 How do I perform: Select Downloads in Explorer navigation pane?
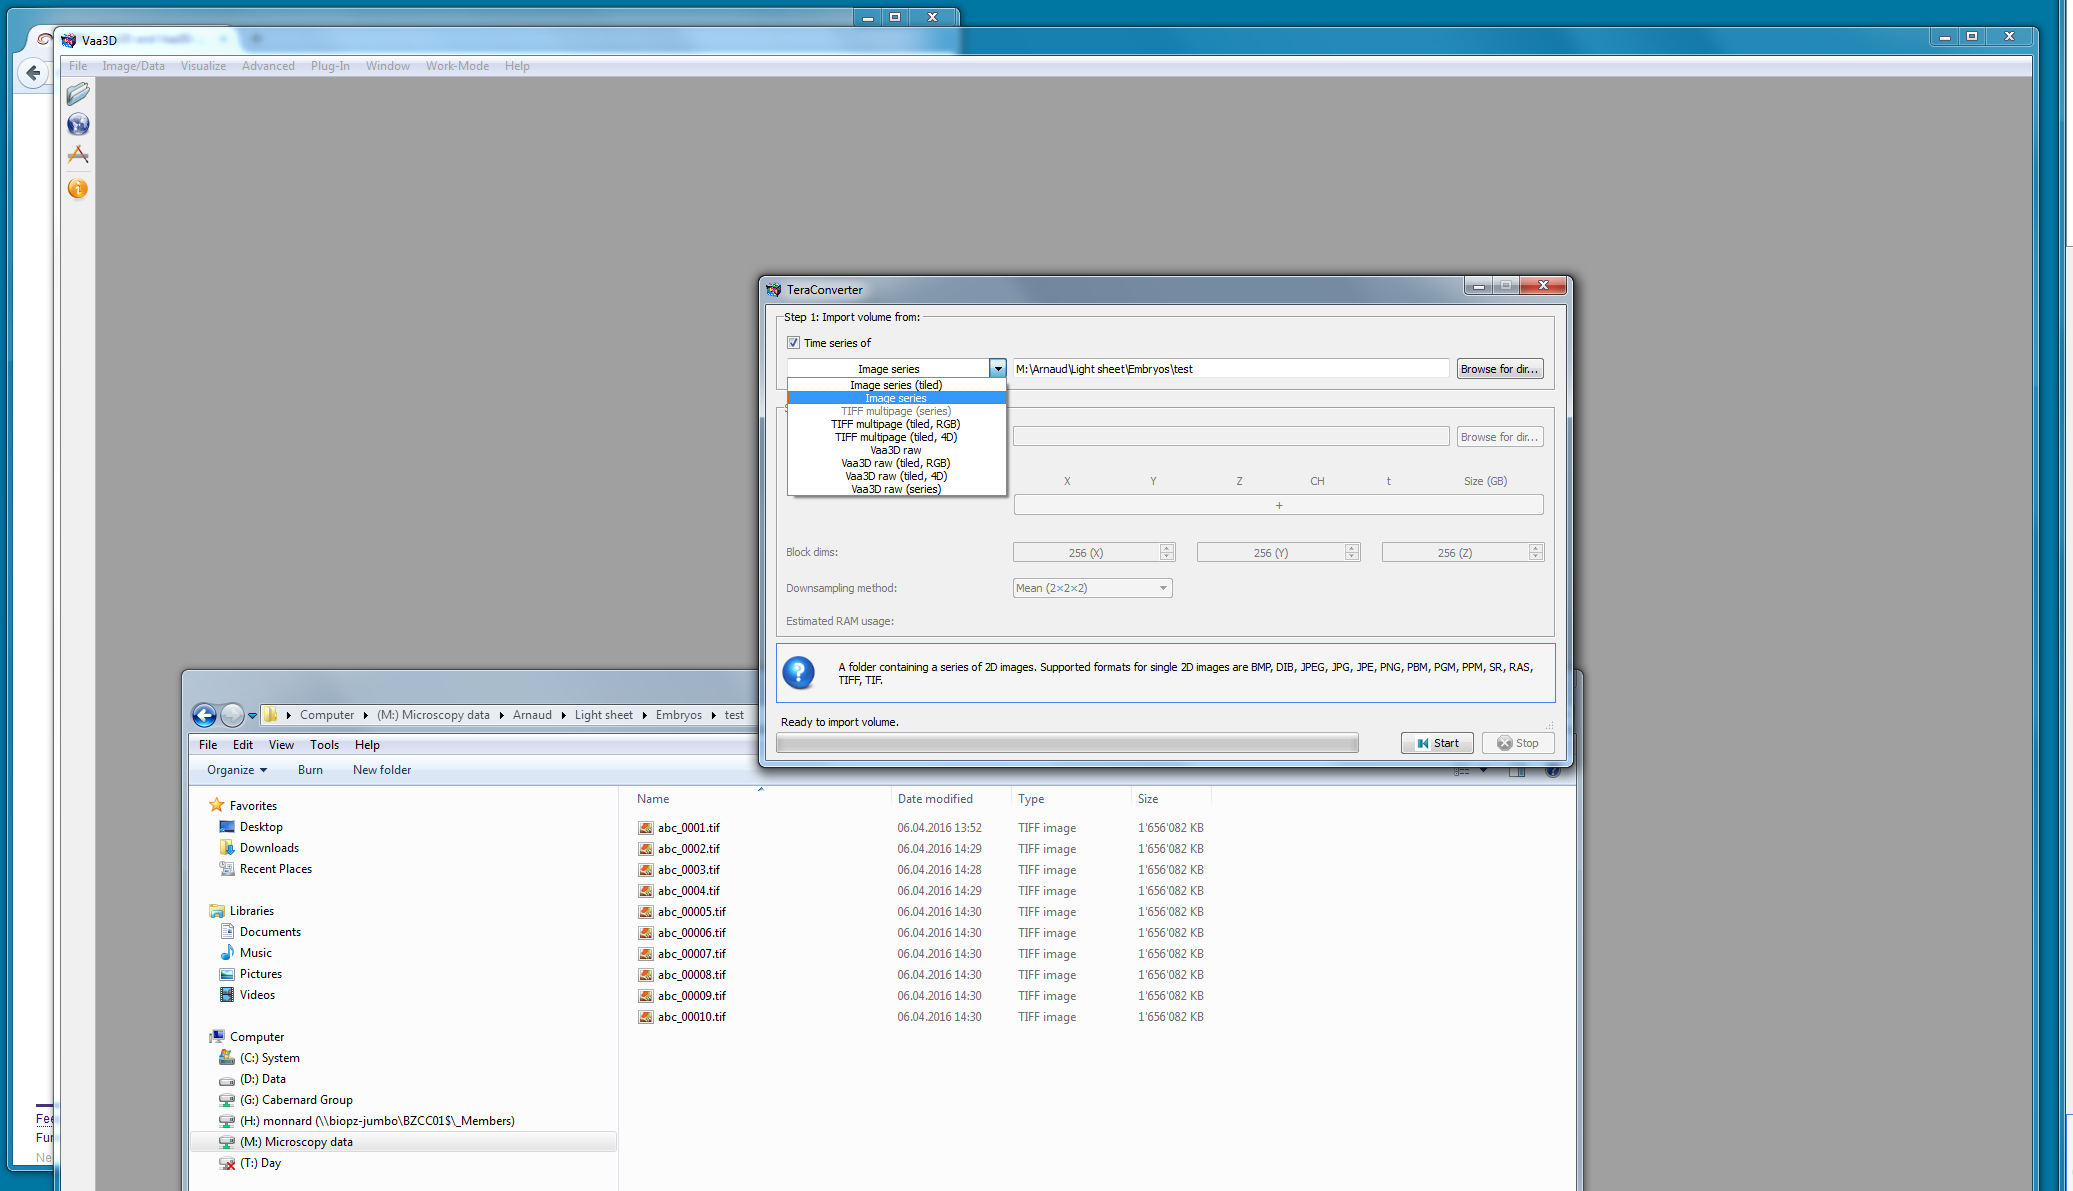(269, 848)
